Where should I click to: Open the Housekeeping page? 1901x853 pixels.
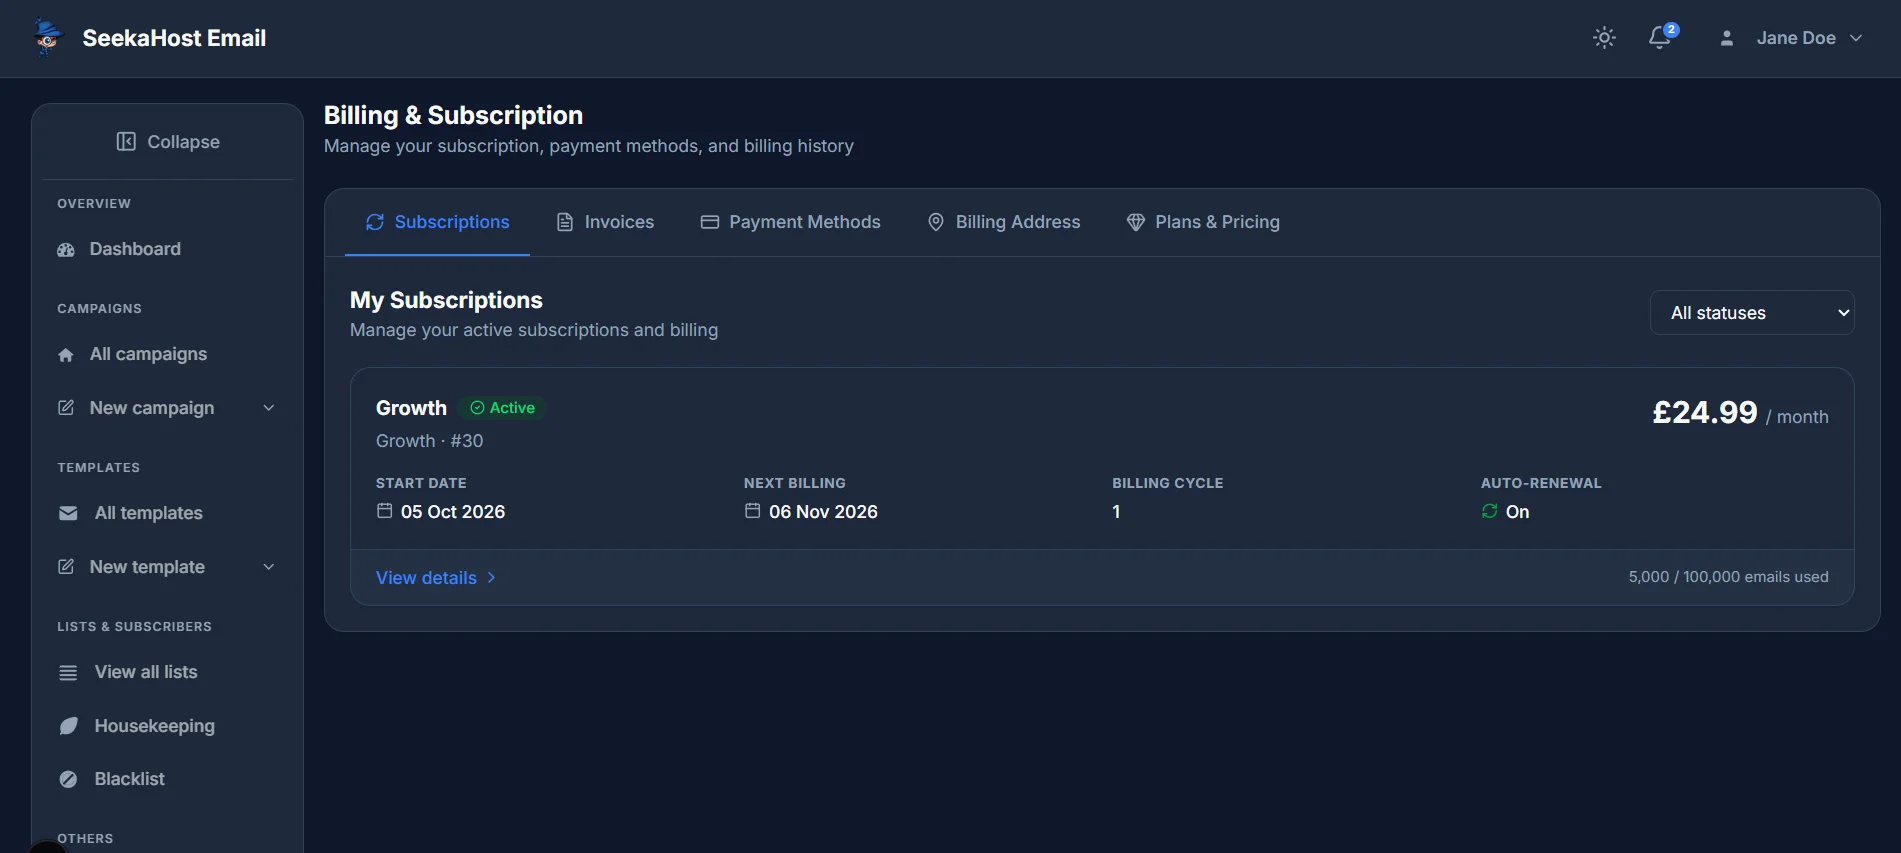pos(167,726)
